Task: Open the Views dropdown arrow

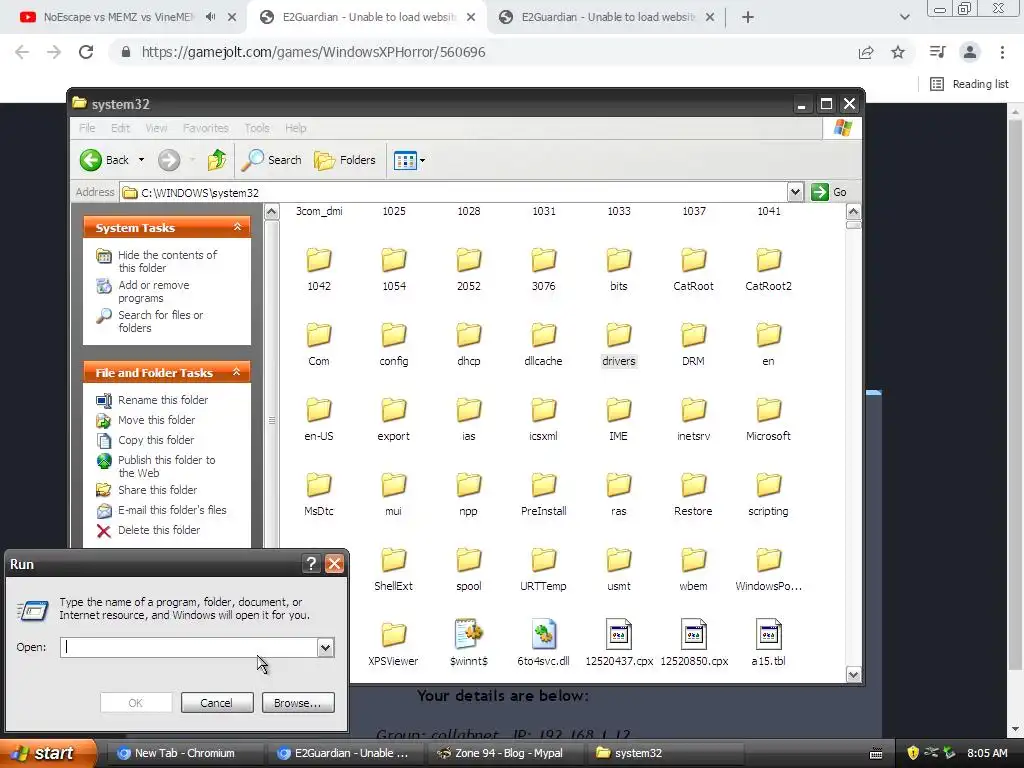Action: (x=423, y=160)
